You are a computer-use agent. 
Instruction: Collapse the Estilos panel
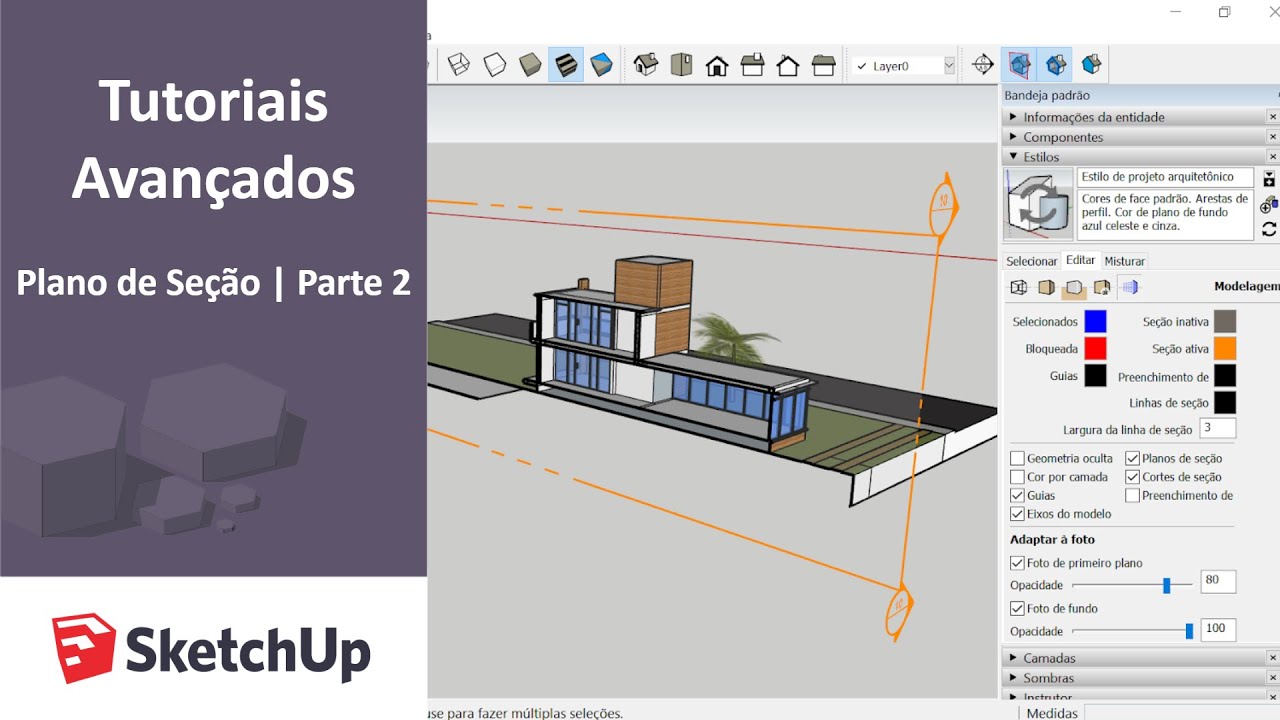coord(1013,157)
